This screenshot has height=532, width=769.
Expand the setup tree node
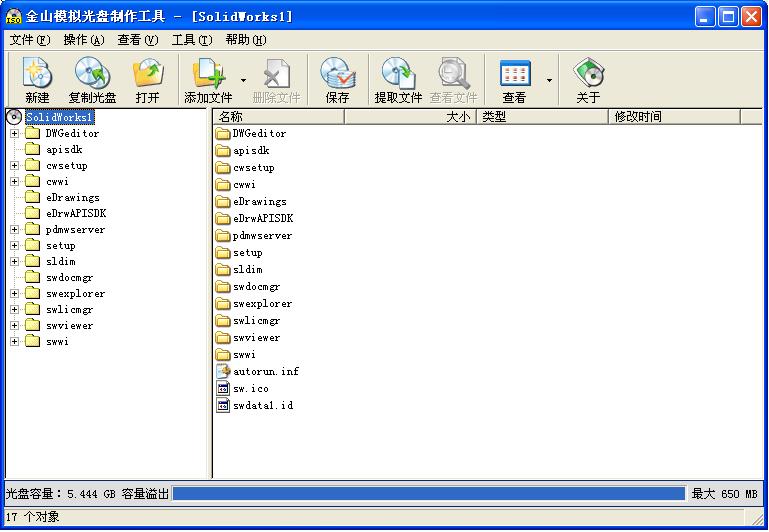click(14, 246)
